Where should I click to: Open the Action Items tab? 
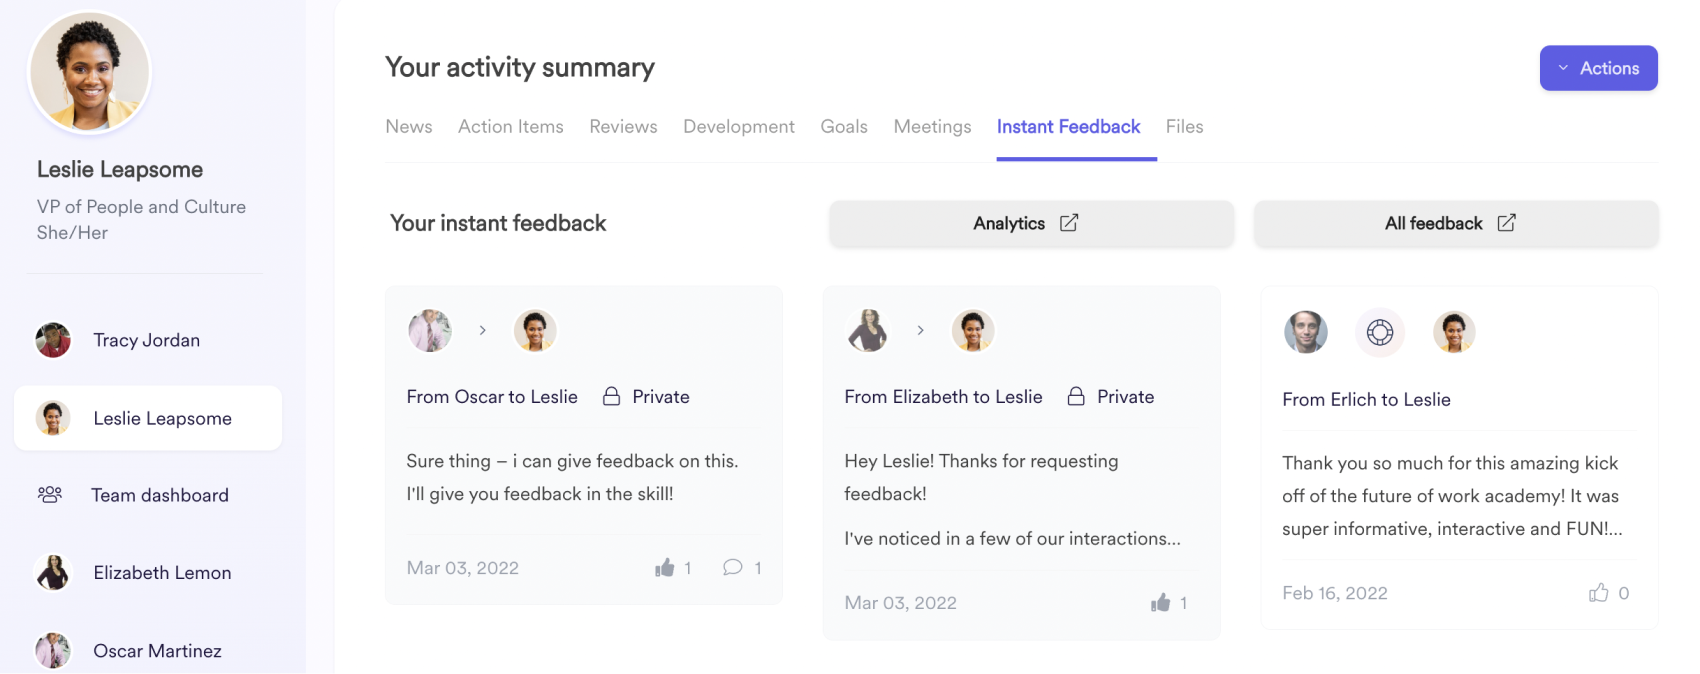pyautogui.click(x=510, y=127)
